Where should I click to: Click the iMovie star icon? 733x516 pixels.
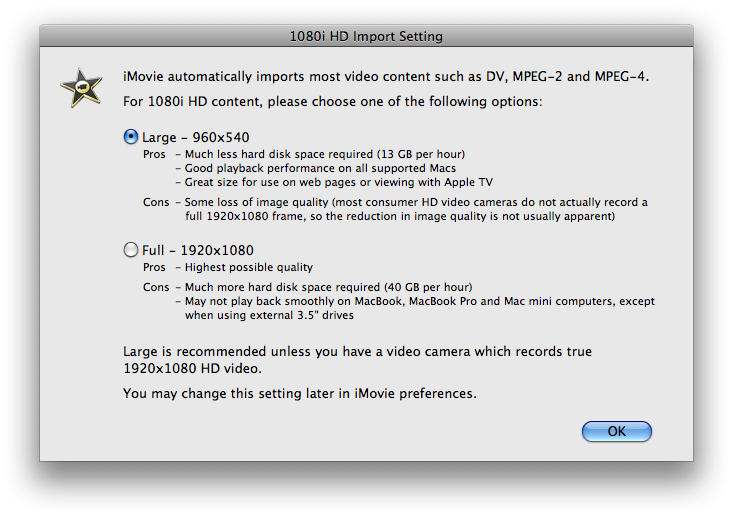point(81,88)
